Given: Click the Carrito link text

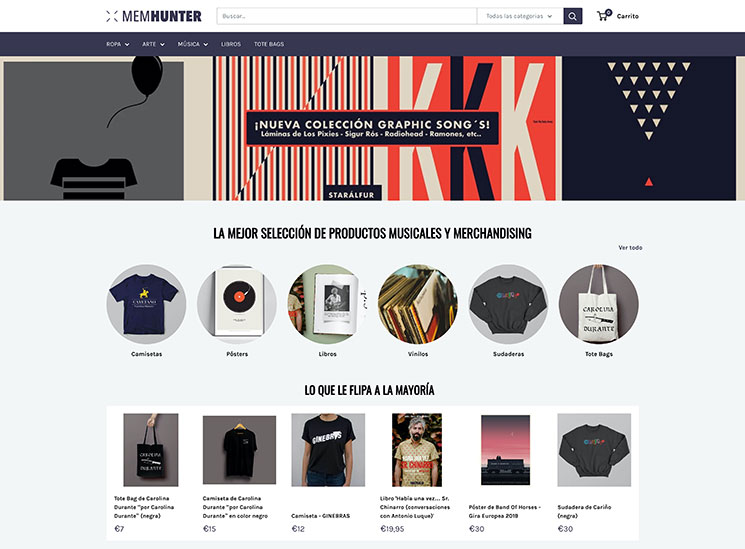Looking at the screenshot, I should pos(628,16).
